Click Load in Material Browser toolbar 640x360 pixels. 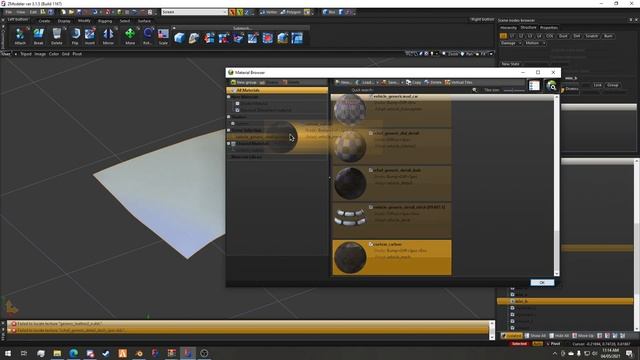365,82
